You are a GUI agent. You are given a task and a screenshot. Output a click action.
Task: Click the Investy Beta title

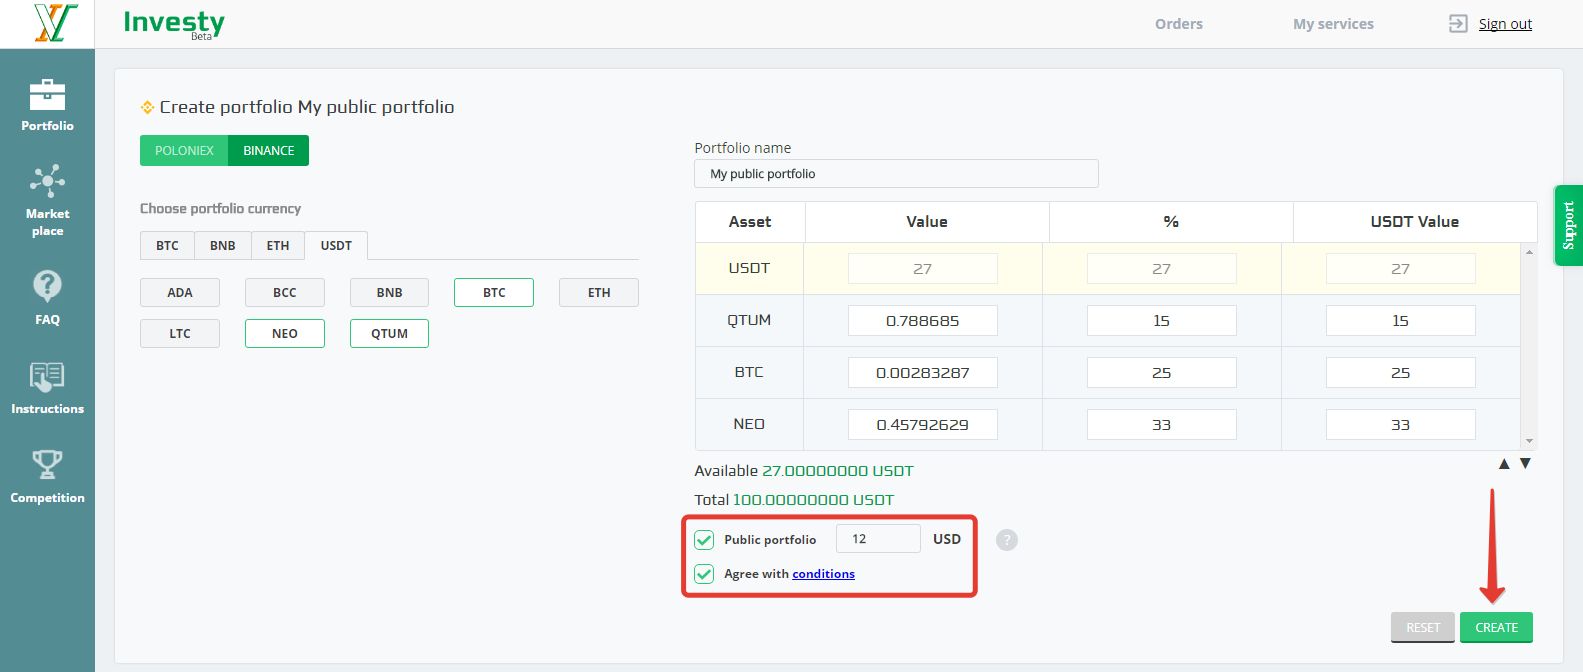pyautogui.click(x=174, y=23)
